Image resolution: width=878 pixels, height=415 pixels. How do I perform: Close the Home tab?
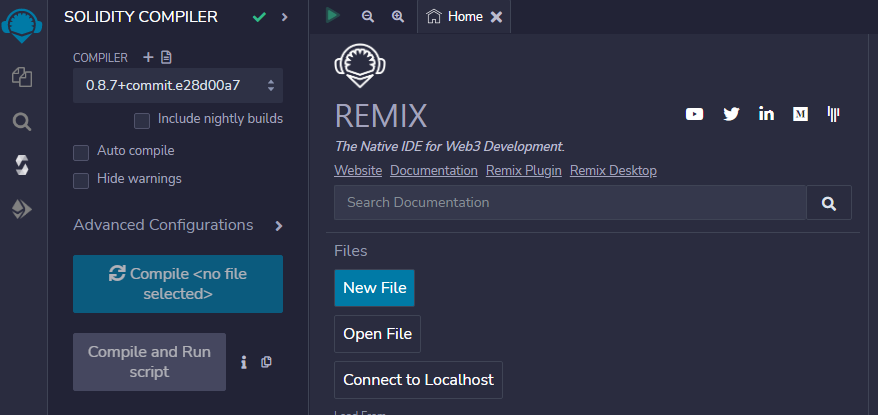(x=496, y=17)
